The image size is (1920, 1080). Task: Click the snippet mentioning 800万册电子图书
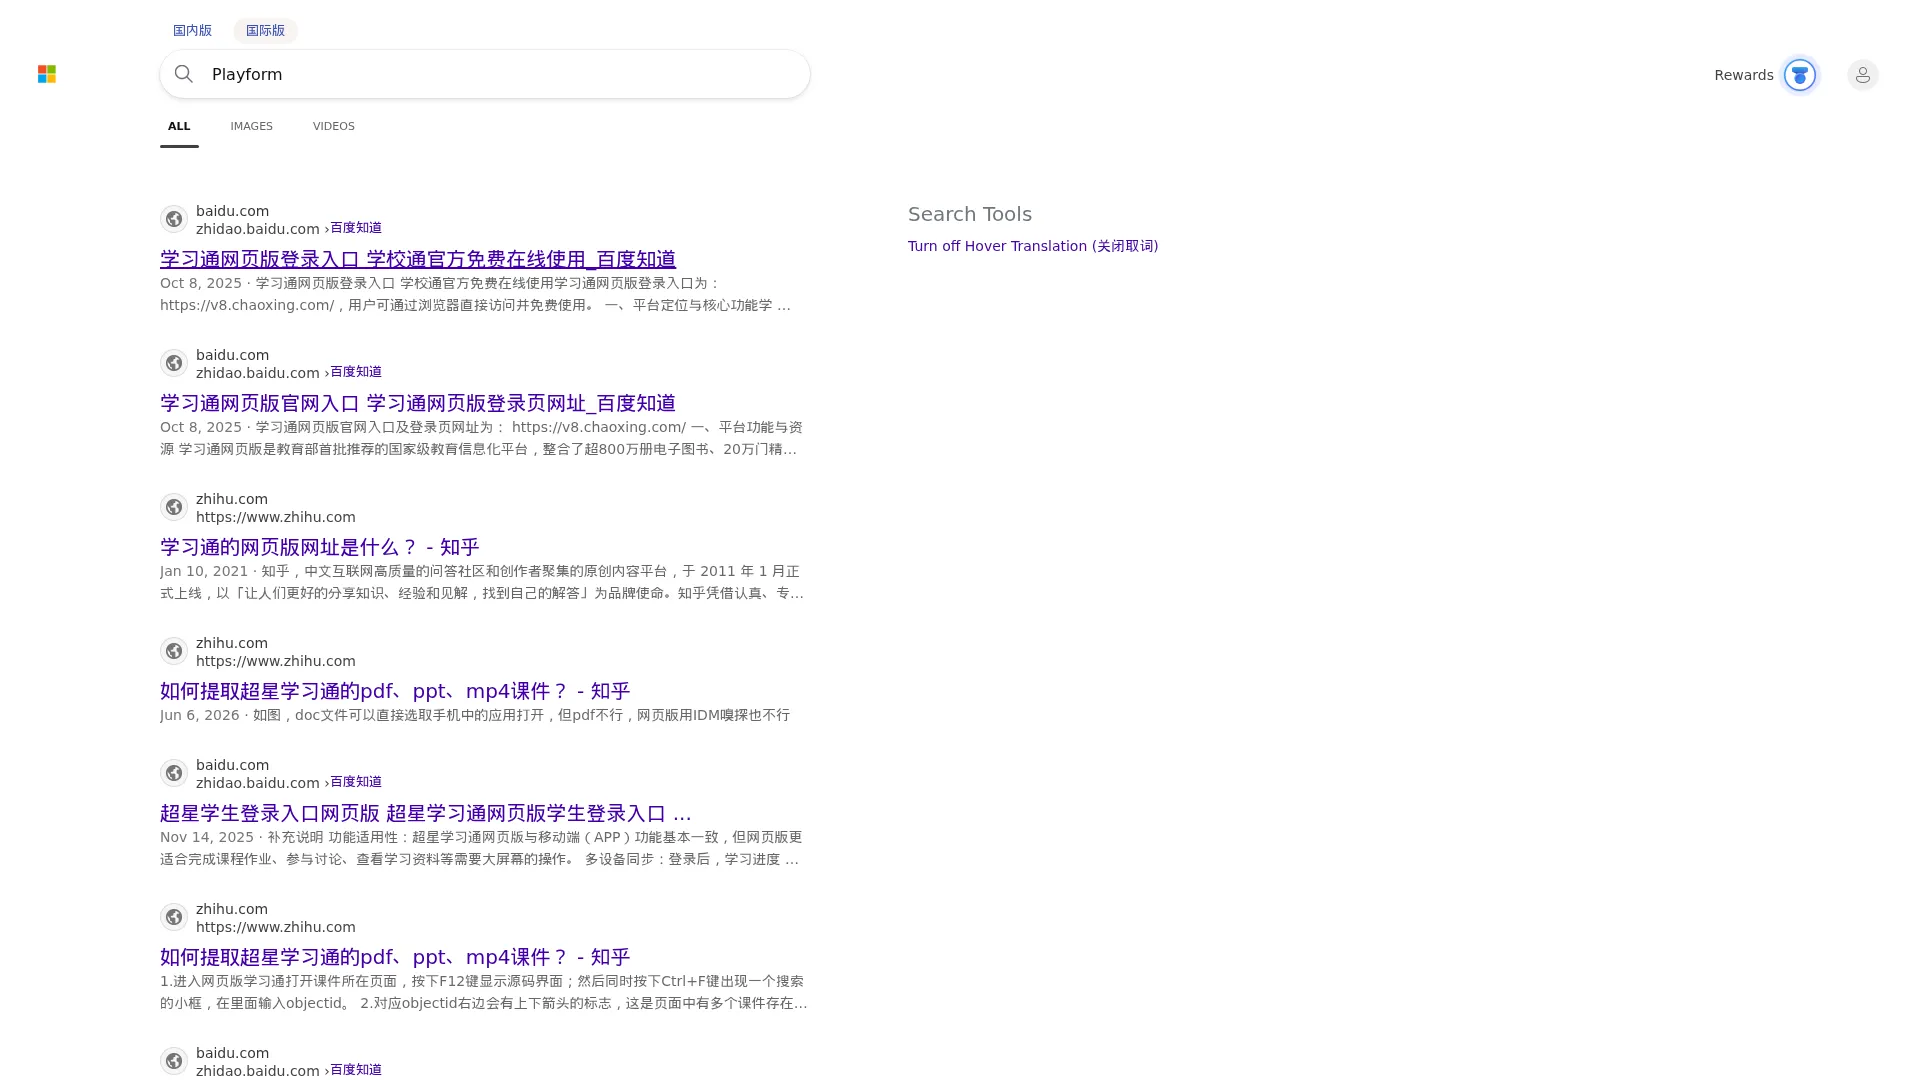[481, 438]
